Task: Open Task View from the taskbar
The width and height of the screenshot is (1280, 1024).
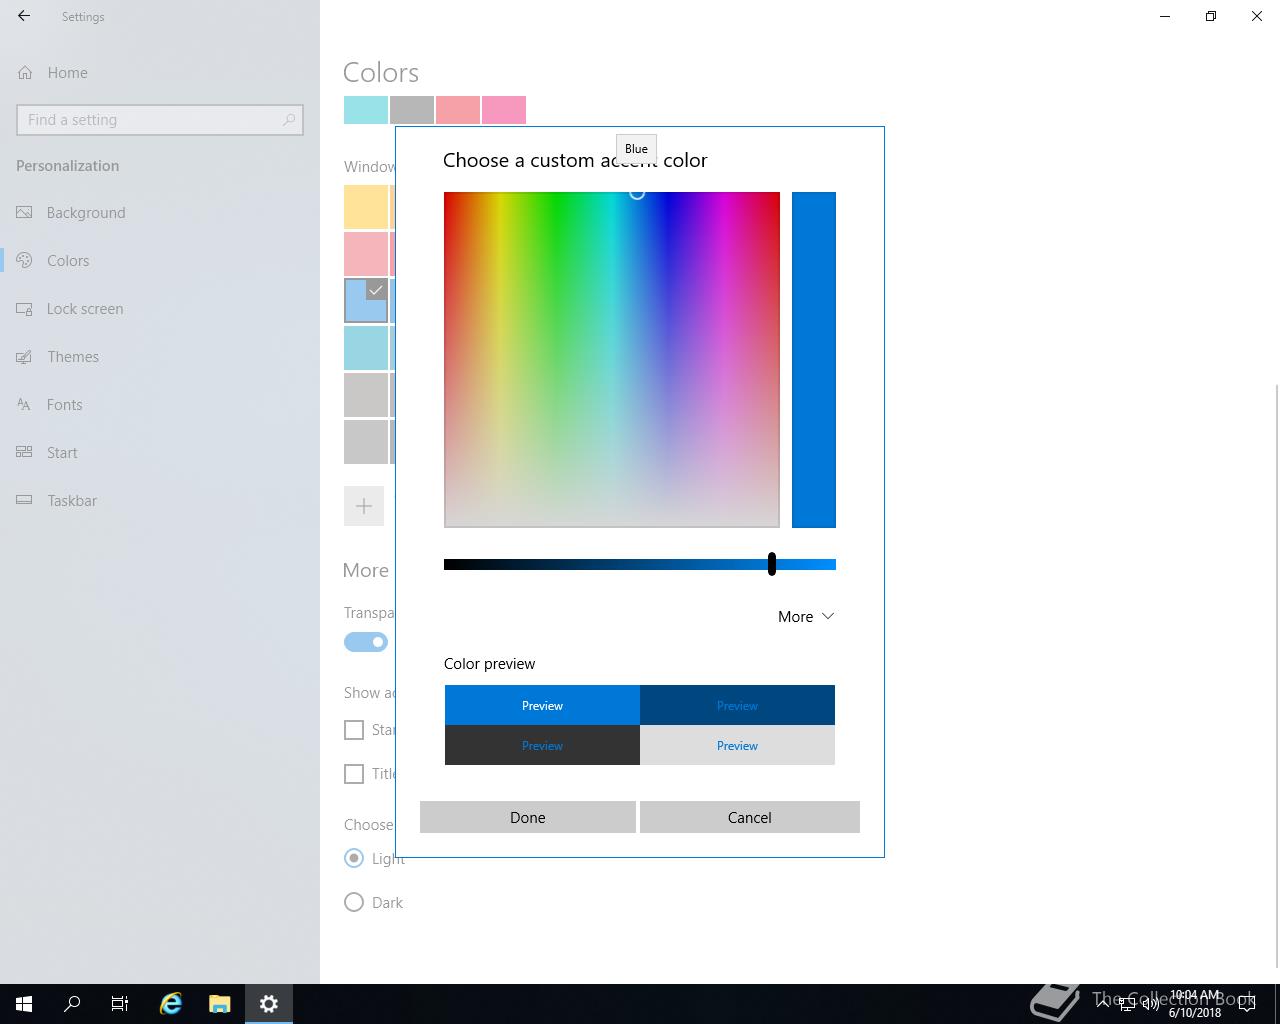Action: (x=120, y=1004)
